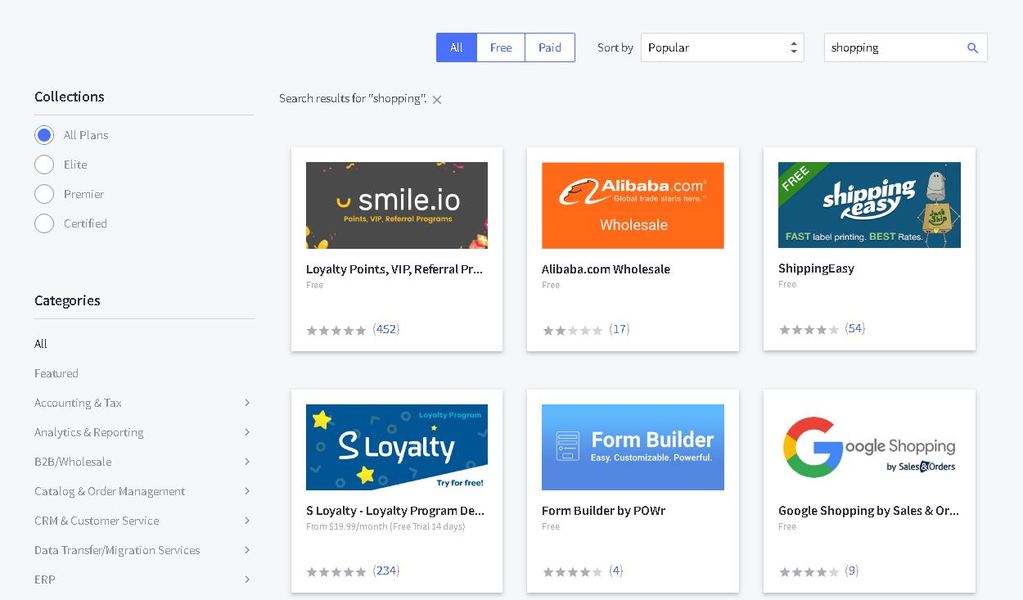Click star rating of S Loyalty app
This screenshot has height=600, width=1023.
[x=336, y=572]
